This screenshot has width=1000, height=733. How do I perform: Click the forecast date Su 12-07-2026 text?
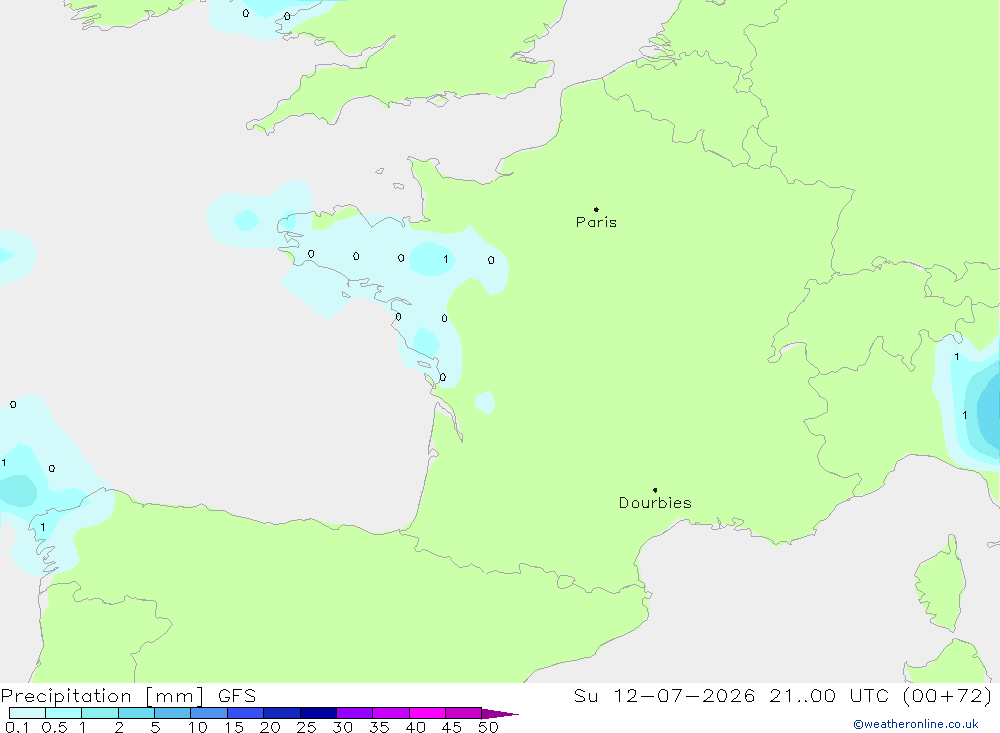[x=664, y=696]
